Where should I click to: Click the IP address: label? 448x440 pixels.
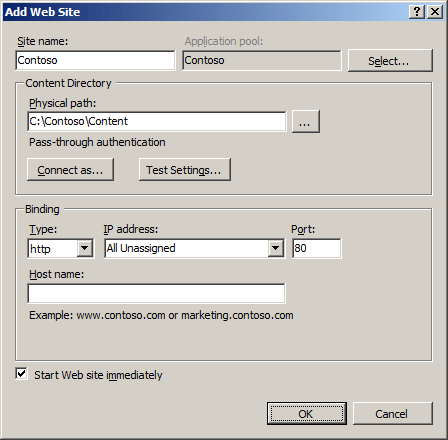click(131, 229)
